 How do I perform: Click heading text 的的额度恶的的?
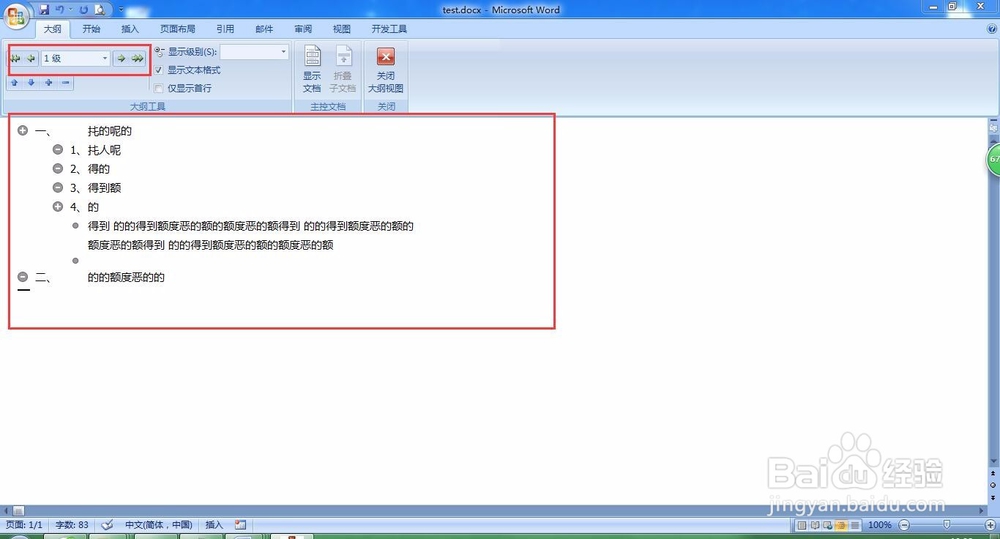point(126,277)
